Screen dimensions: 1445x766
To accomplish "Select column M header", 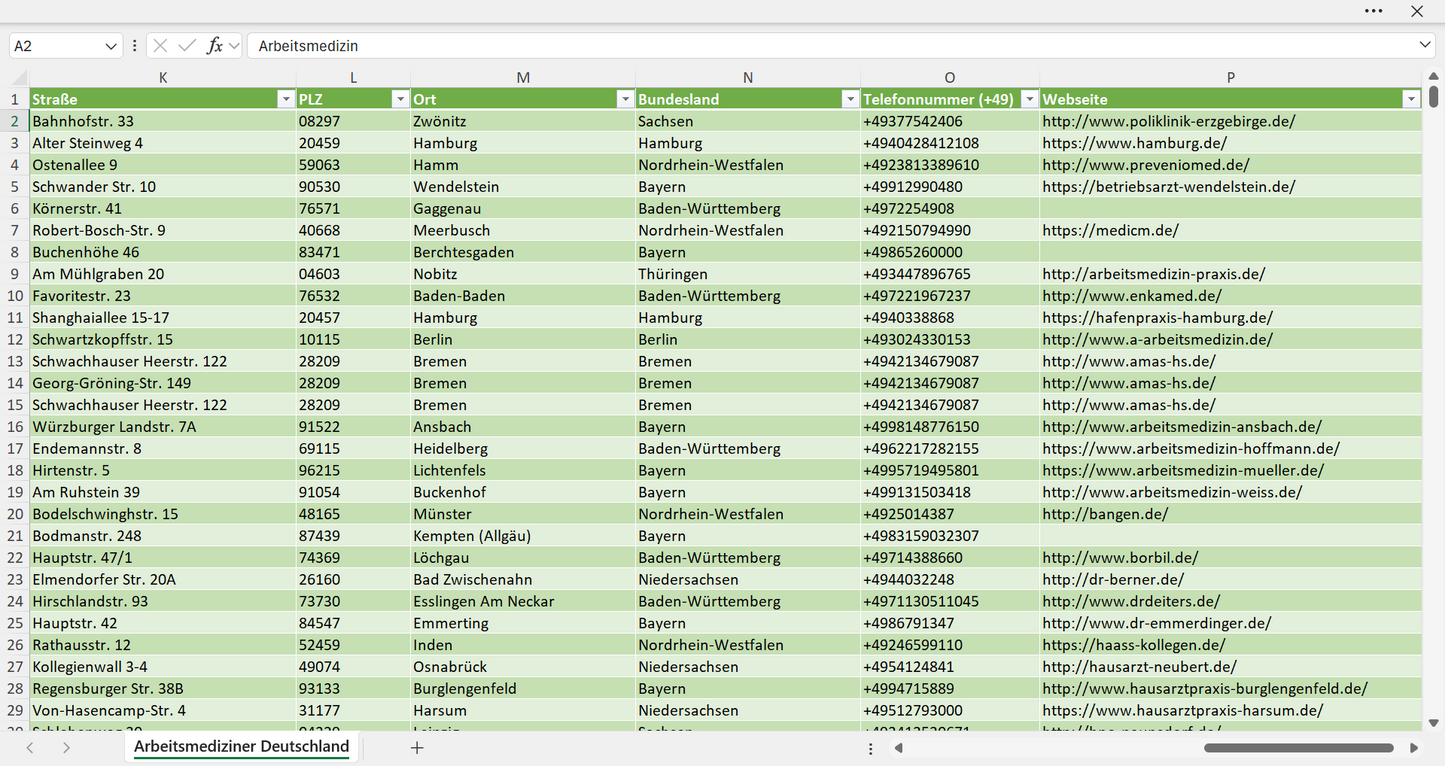I will click(x=523, y=77).
